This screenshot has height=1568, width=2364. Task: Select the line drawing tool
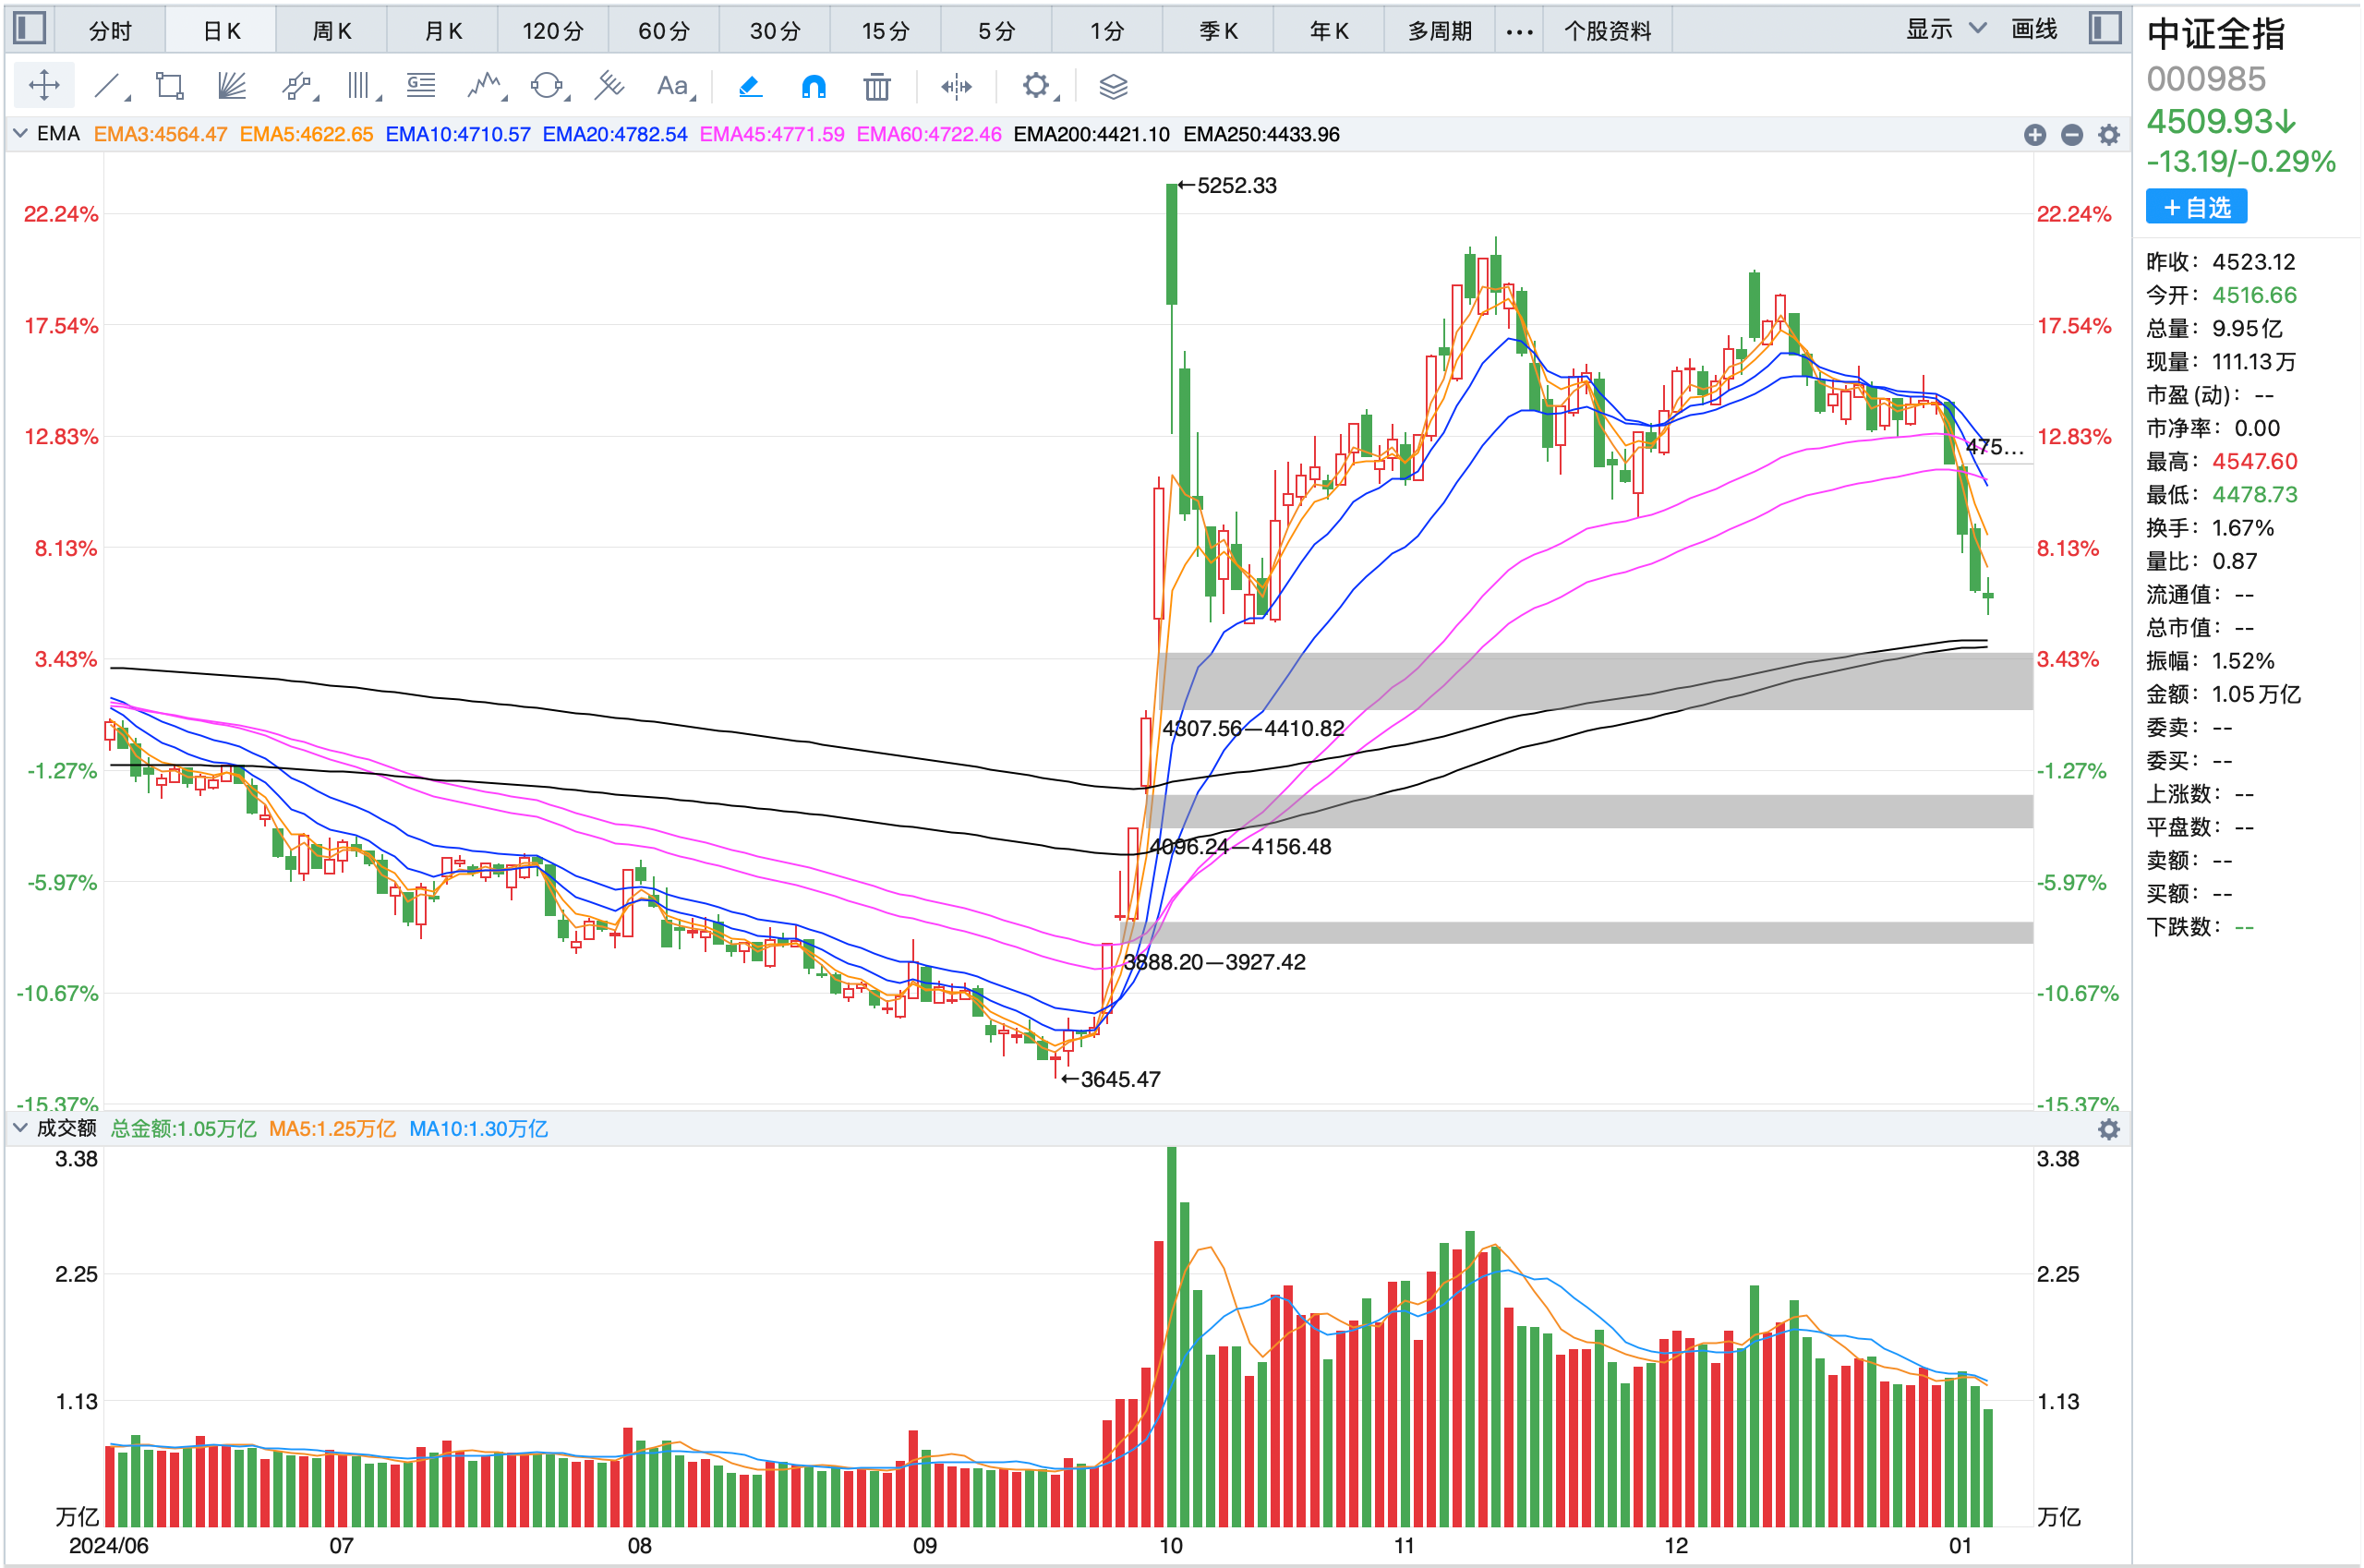coord(107,86)
